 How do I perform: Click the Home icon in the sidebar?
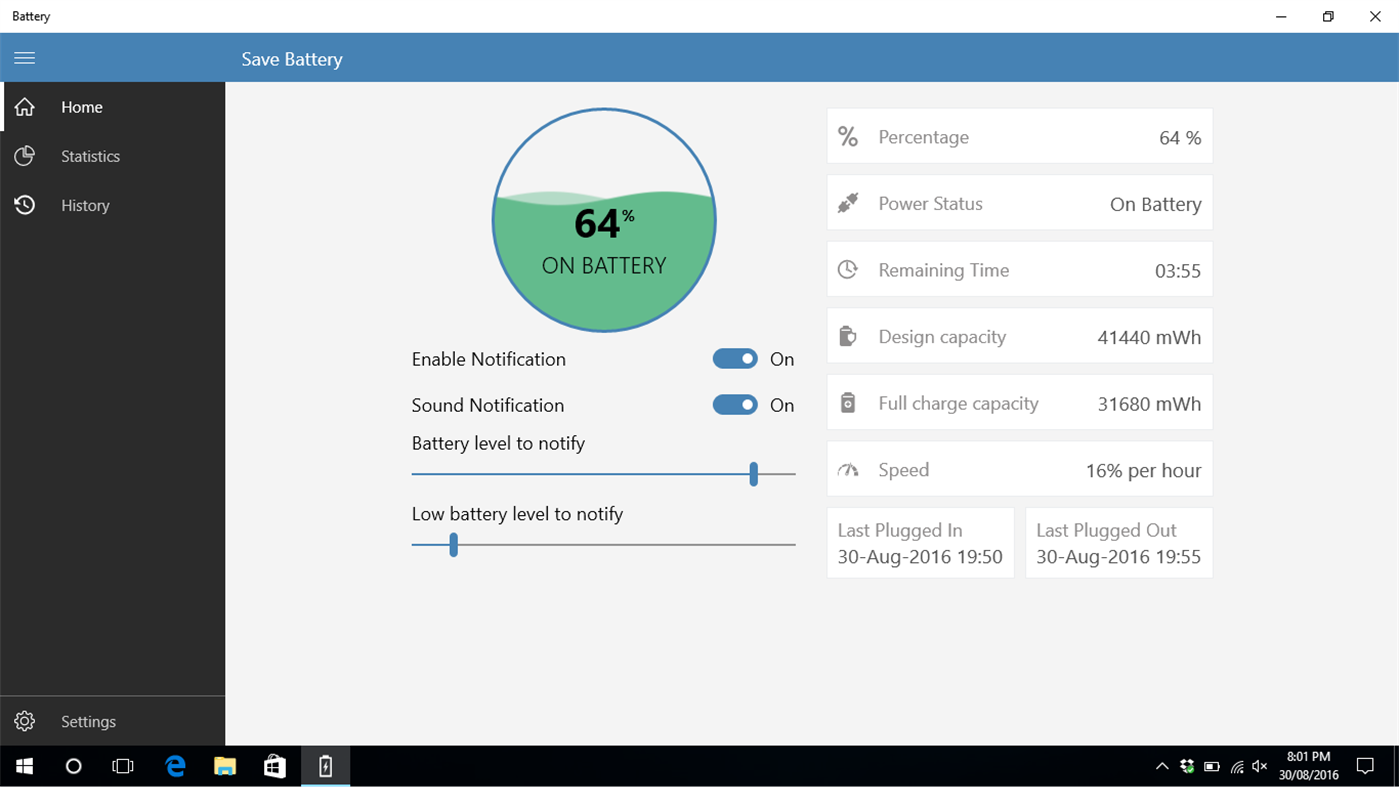pyautogui.click(x=25, y=107)
